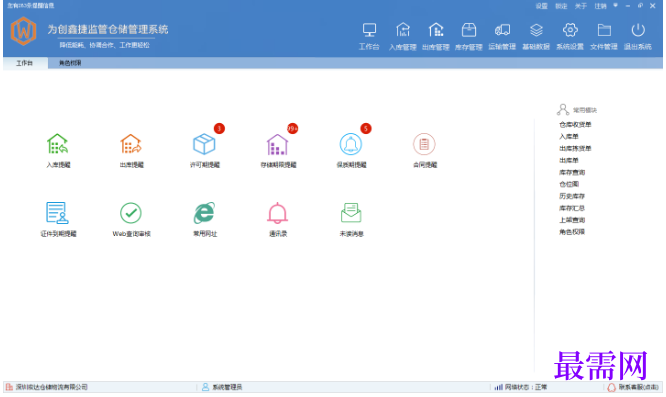Open the red clipboard 合同提醒 icon
This screenshot has height=397, width=666.
click(x=424, y=144)
